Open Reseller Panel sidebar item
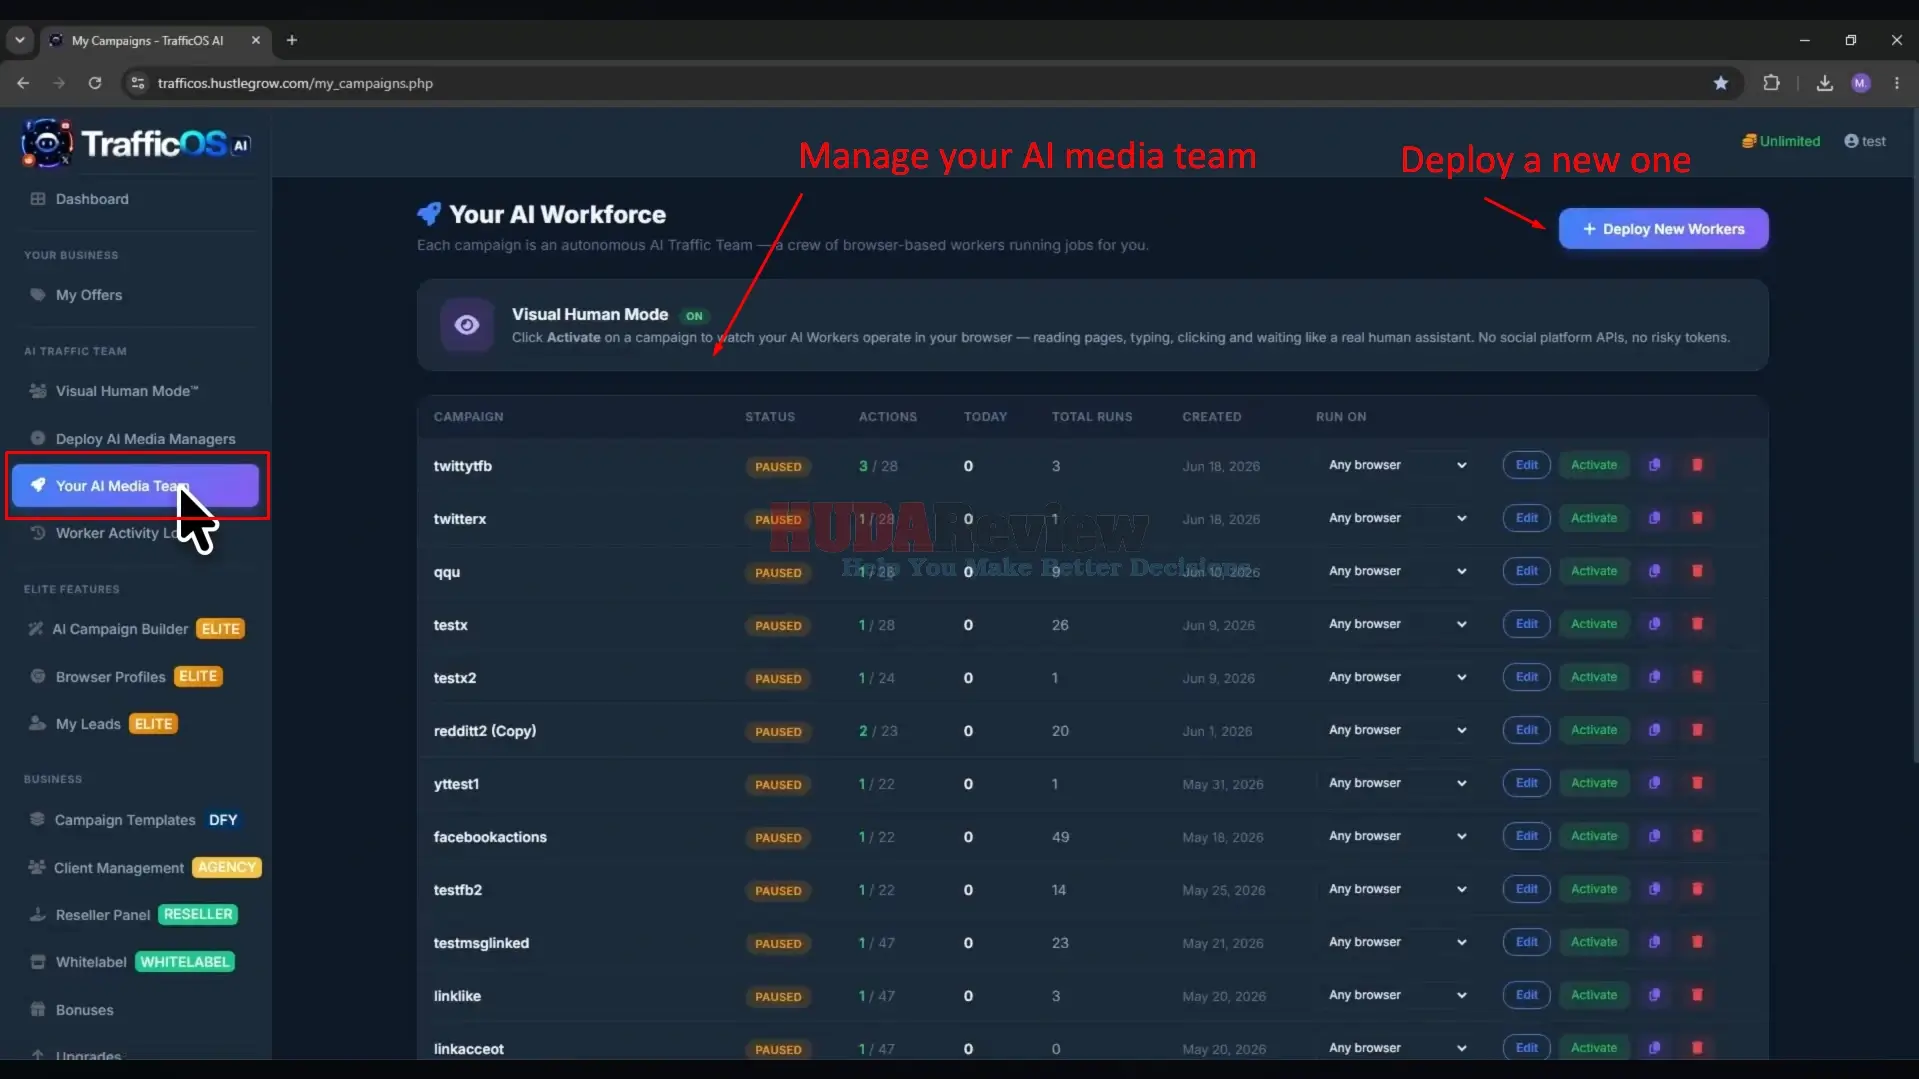This screenshot has height=1079, width=1919. 135,915
